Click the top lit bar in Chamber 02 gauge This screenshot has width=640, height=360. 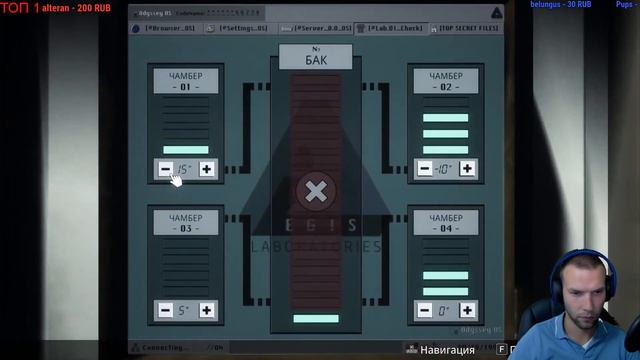[445, 118]
